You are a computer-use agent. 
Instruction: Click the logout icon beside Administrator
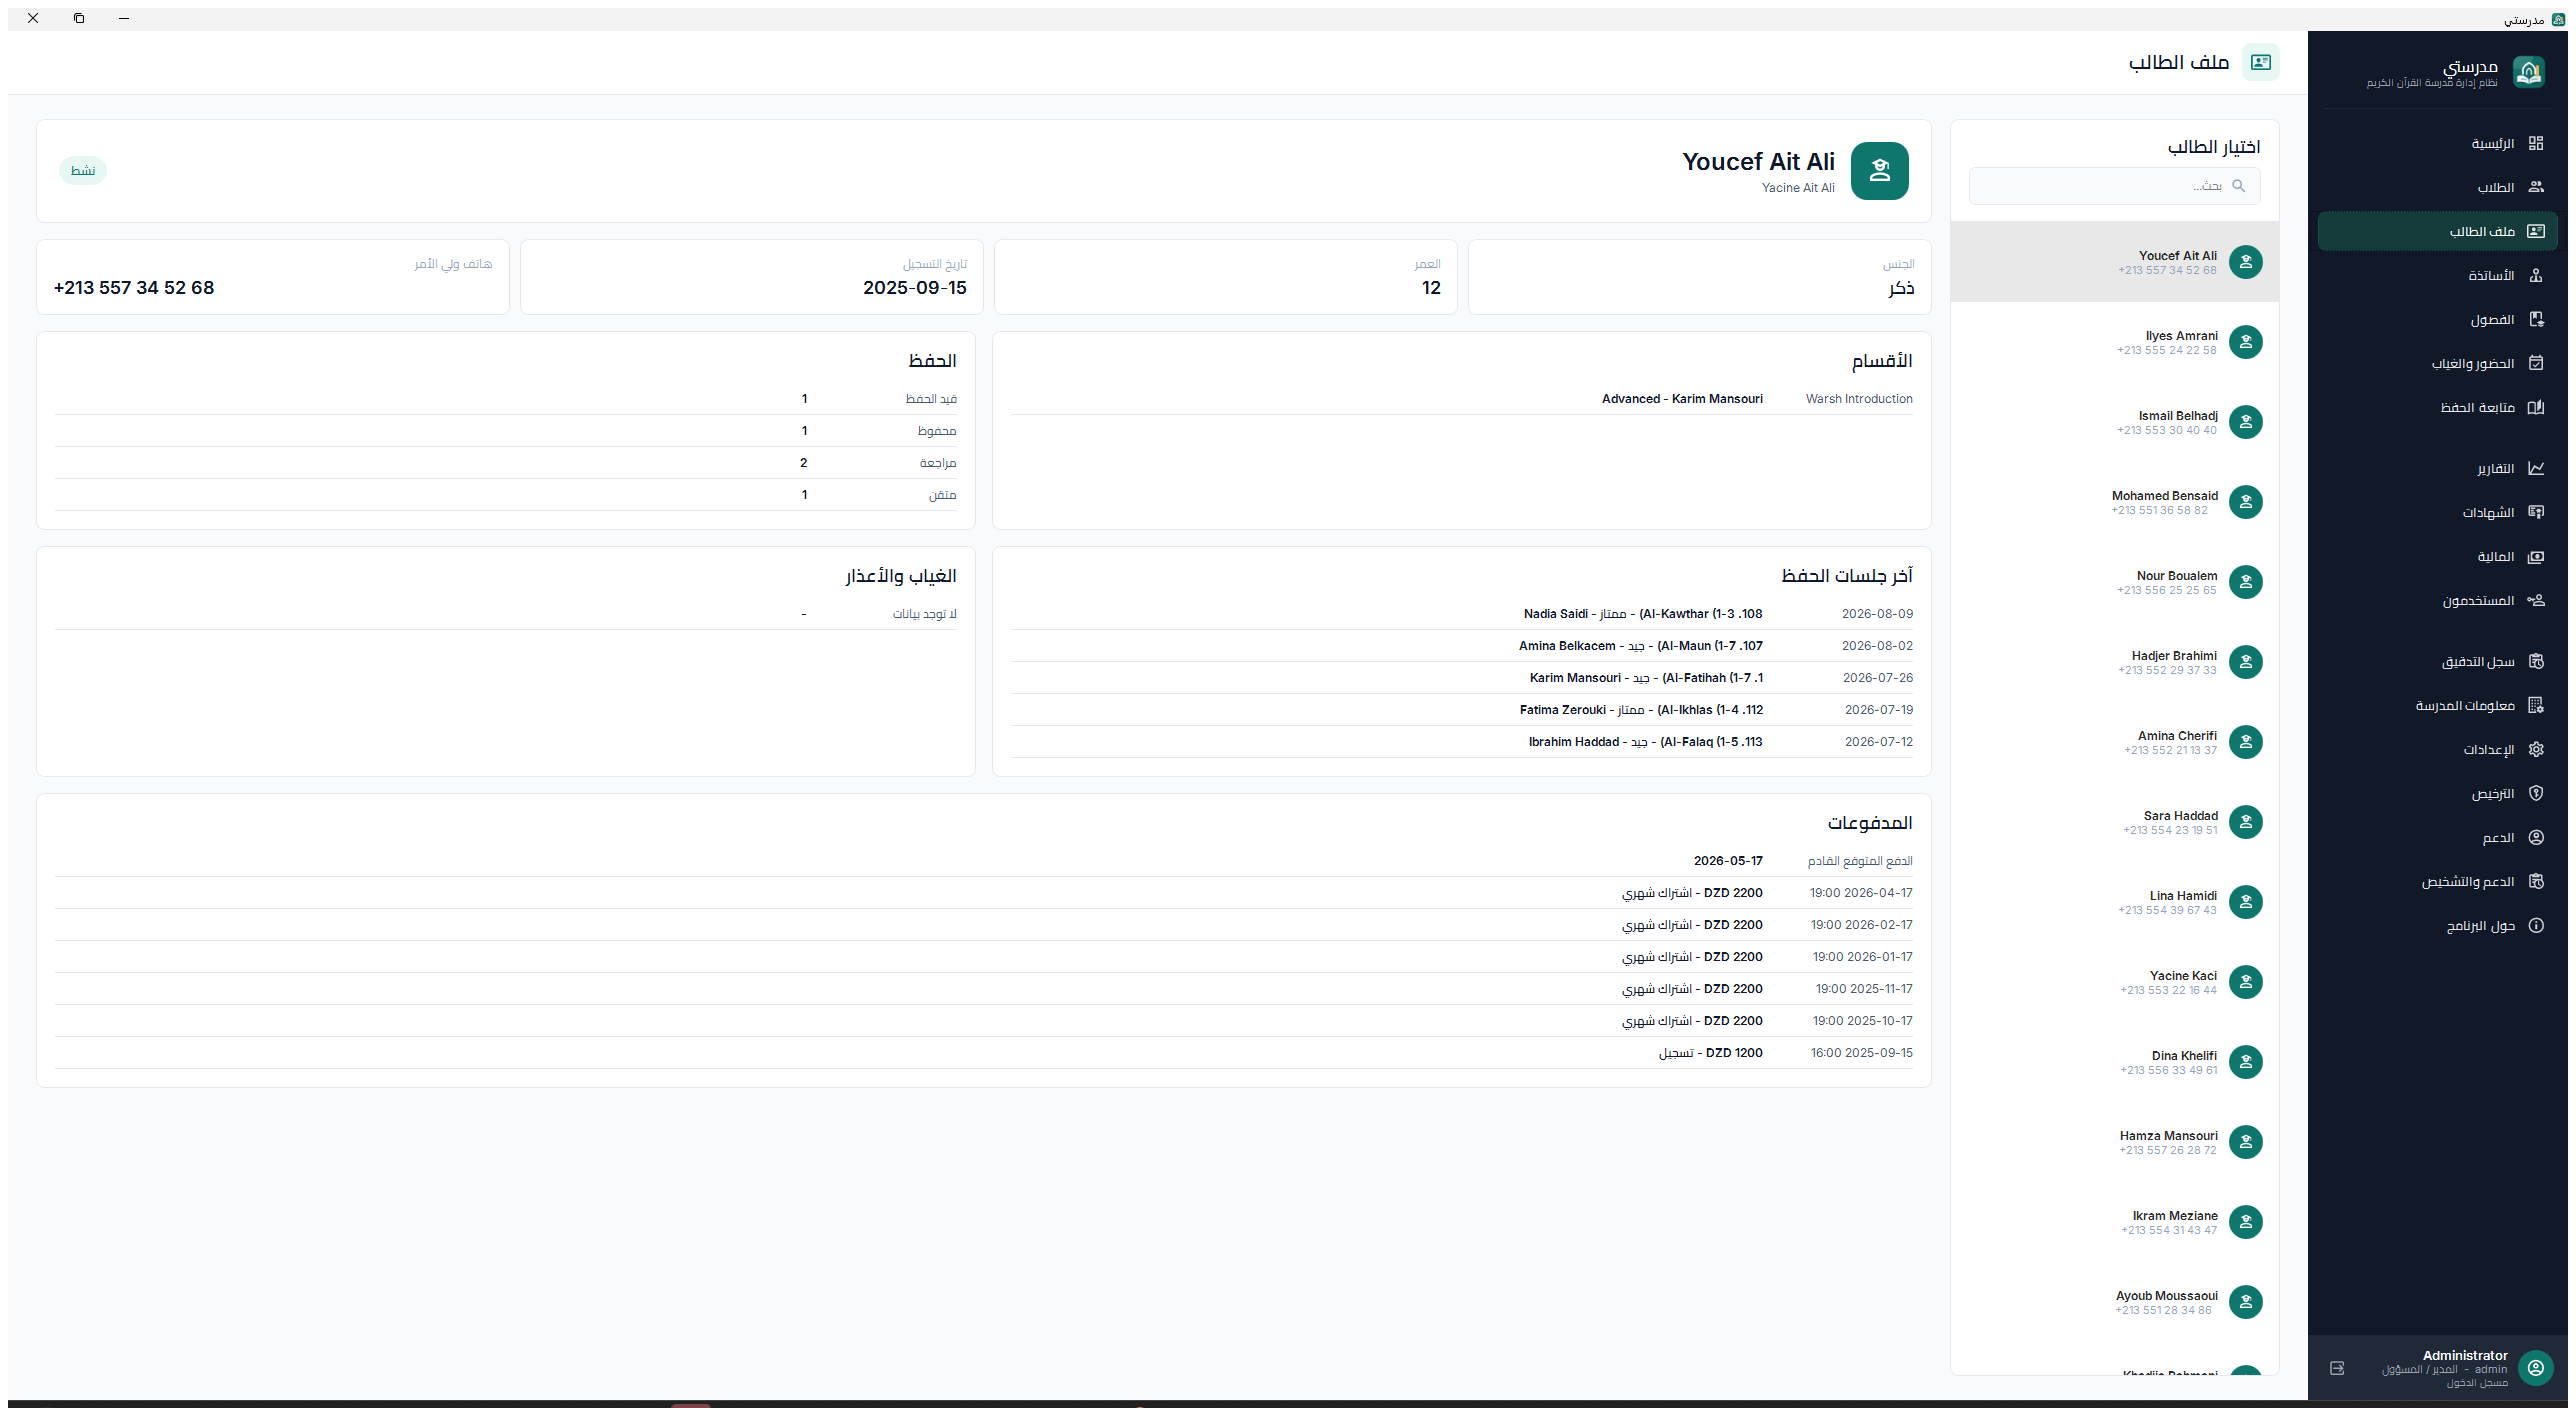[2337, 1368]
